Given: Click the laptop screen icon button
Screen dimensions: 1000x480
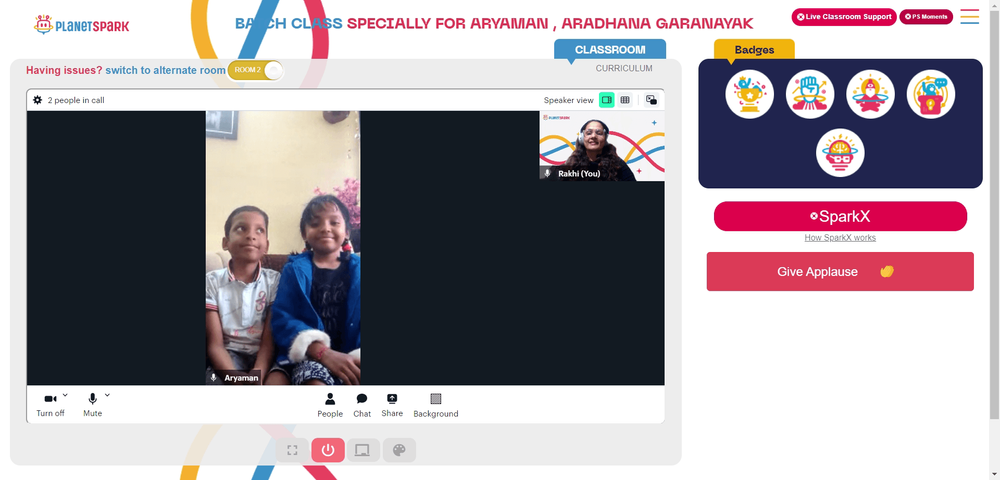Looking at the screenshot, I should pos(363,450).
